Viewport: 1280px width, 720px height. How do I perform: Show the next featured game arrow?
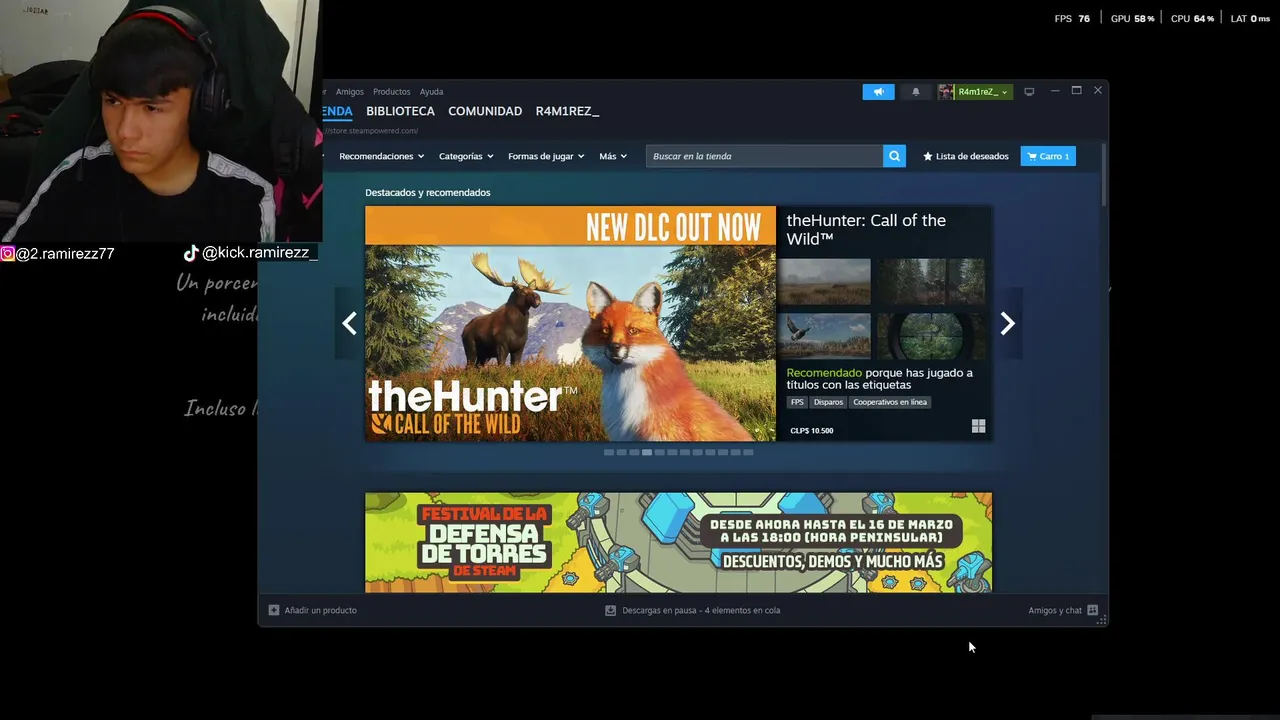pyautogui.click(x=1008, y=323)
